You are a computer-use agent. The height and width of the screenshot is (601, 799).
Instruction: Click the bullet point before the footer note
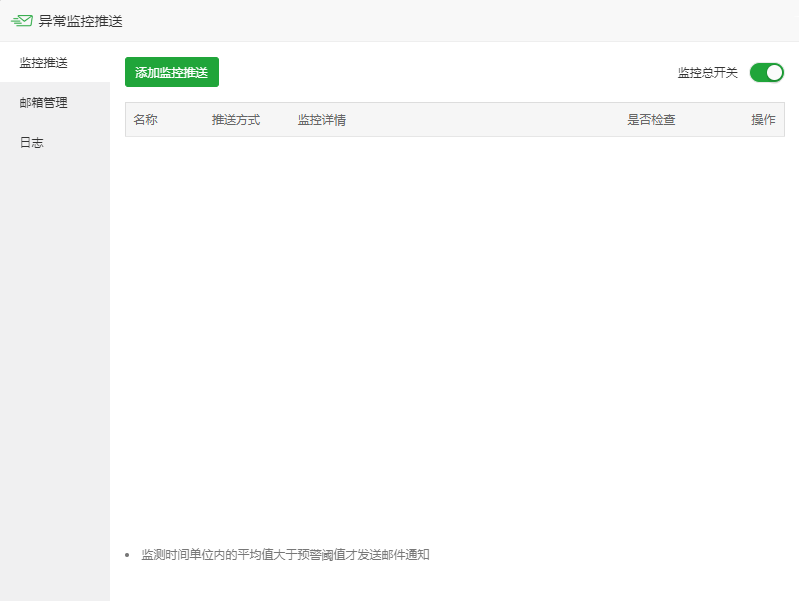point(127,555)
